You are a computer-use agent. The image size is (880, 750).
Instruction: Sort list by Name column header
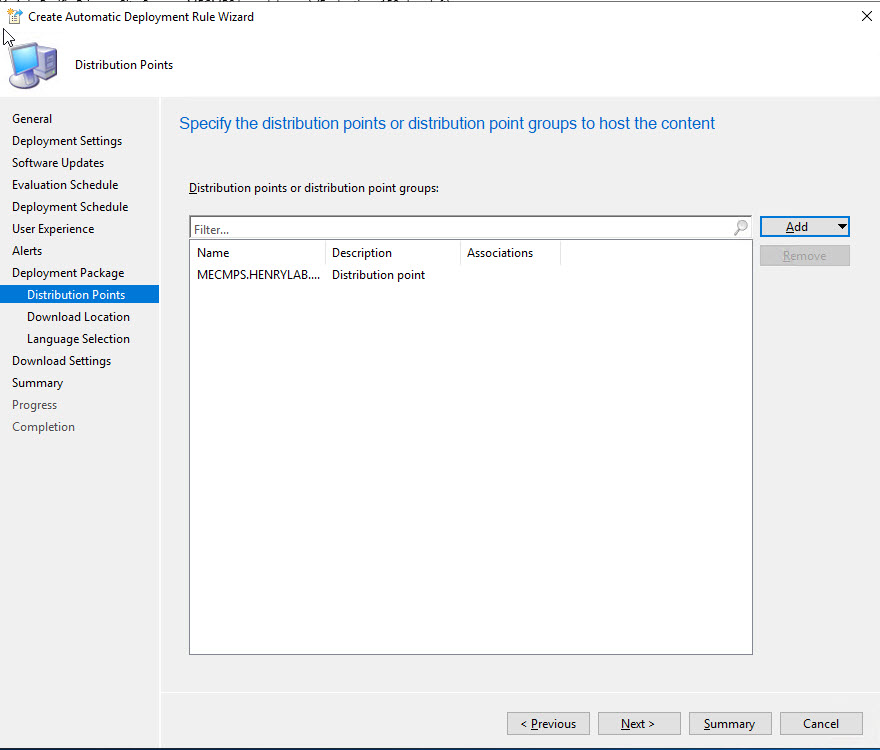(x=257, y=253)
